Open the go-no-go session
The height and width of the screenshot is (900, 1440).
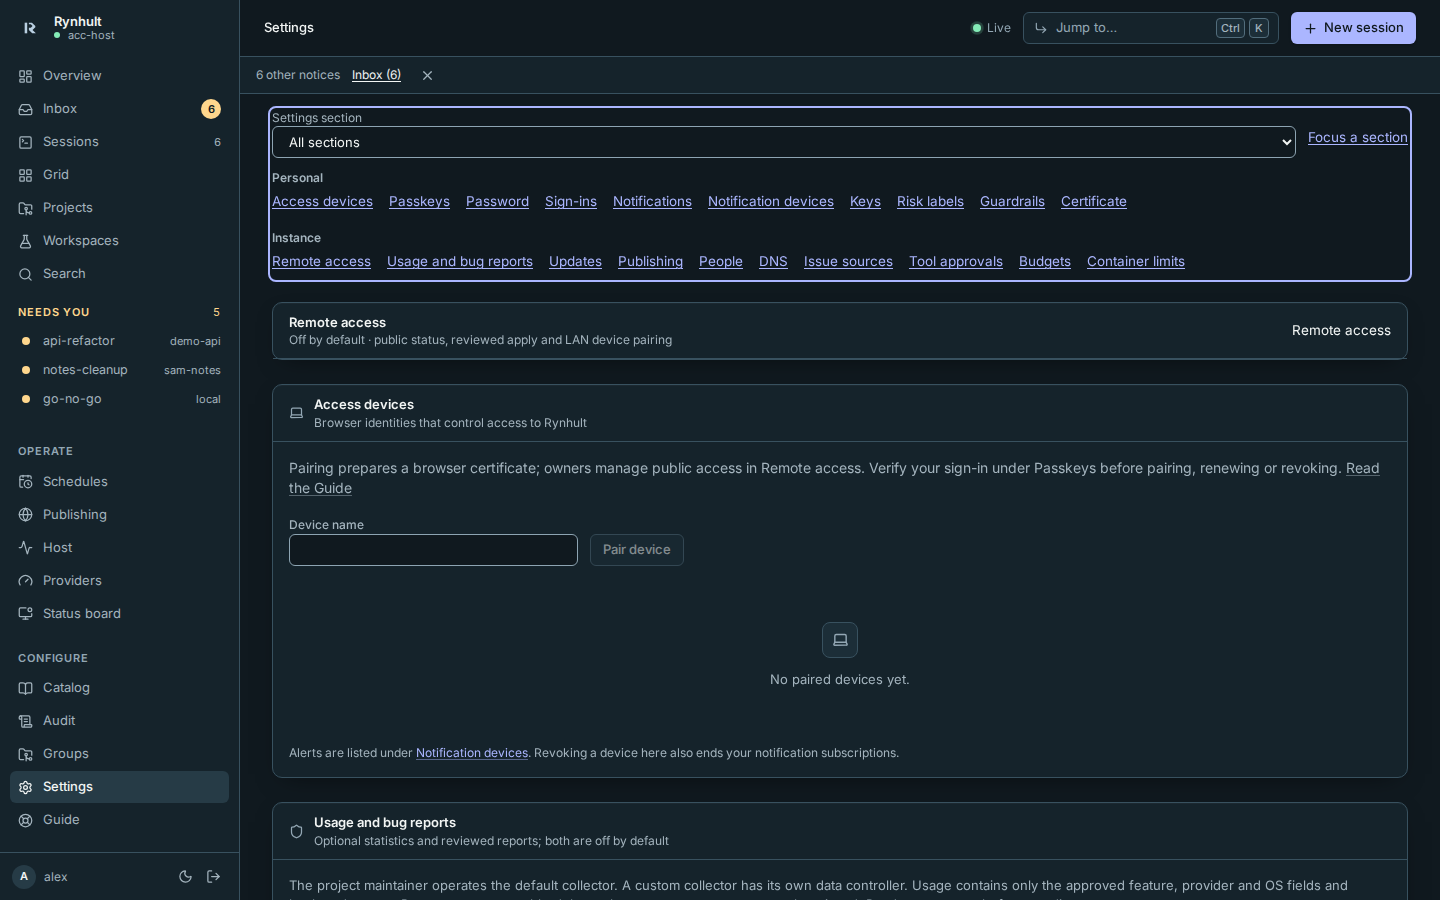point(119,399)
